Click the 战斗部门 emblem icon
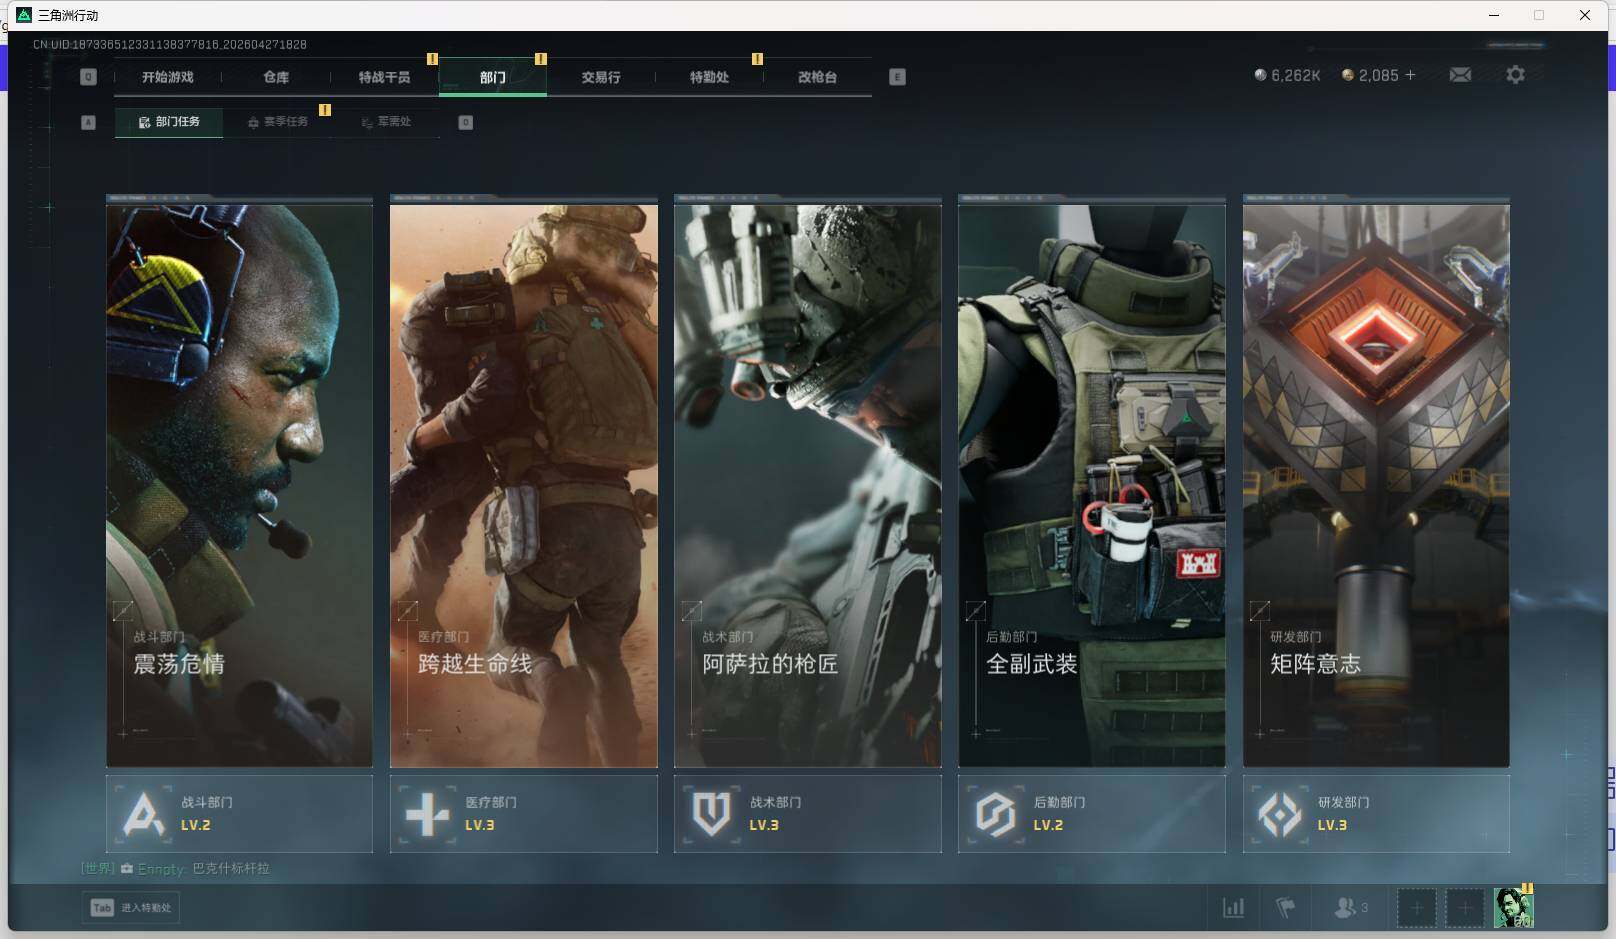This screenshot has width=1616, height=939. (143, 814)
